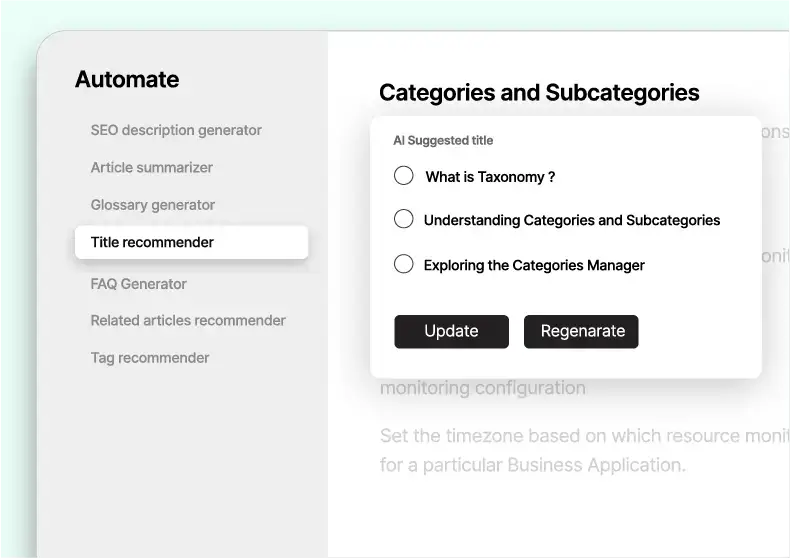This screenshot has height=559, width=790.
Task: Select the 'What is Taxonomy ?' radio button
Action: (x=403, y=176)
